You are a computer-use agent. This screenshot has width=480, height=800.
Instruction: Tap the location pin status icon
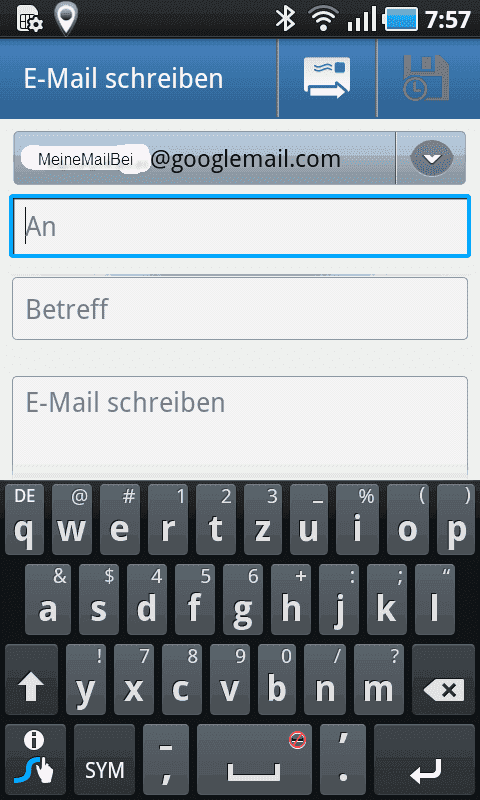(66, 19)
